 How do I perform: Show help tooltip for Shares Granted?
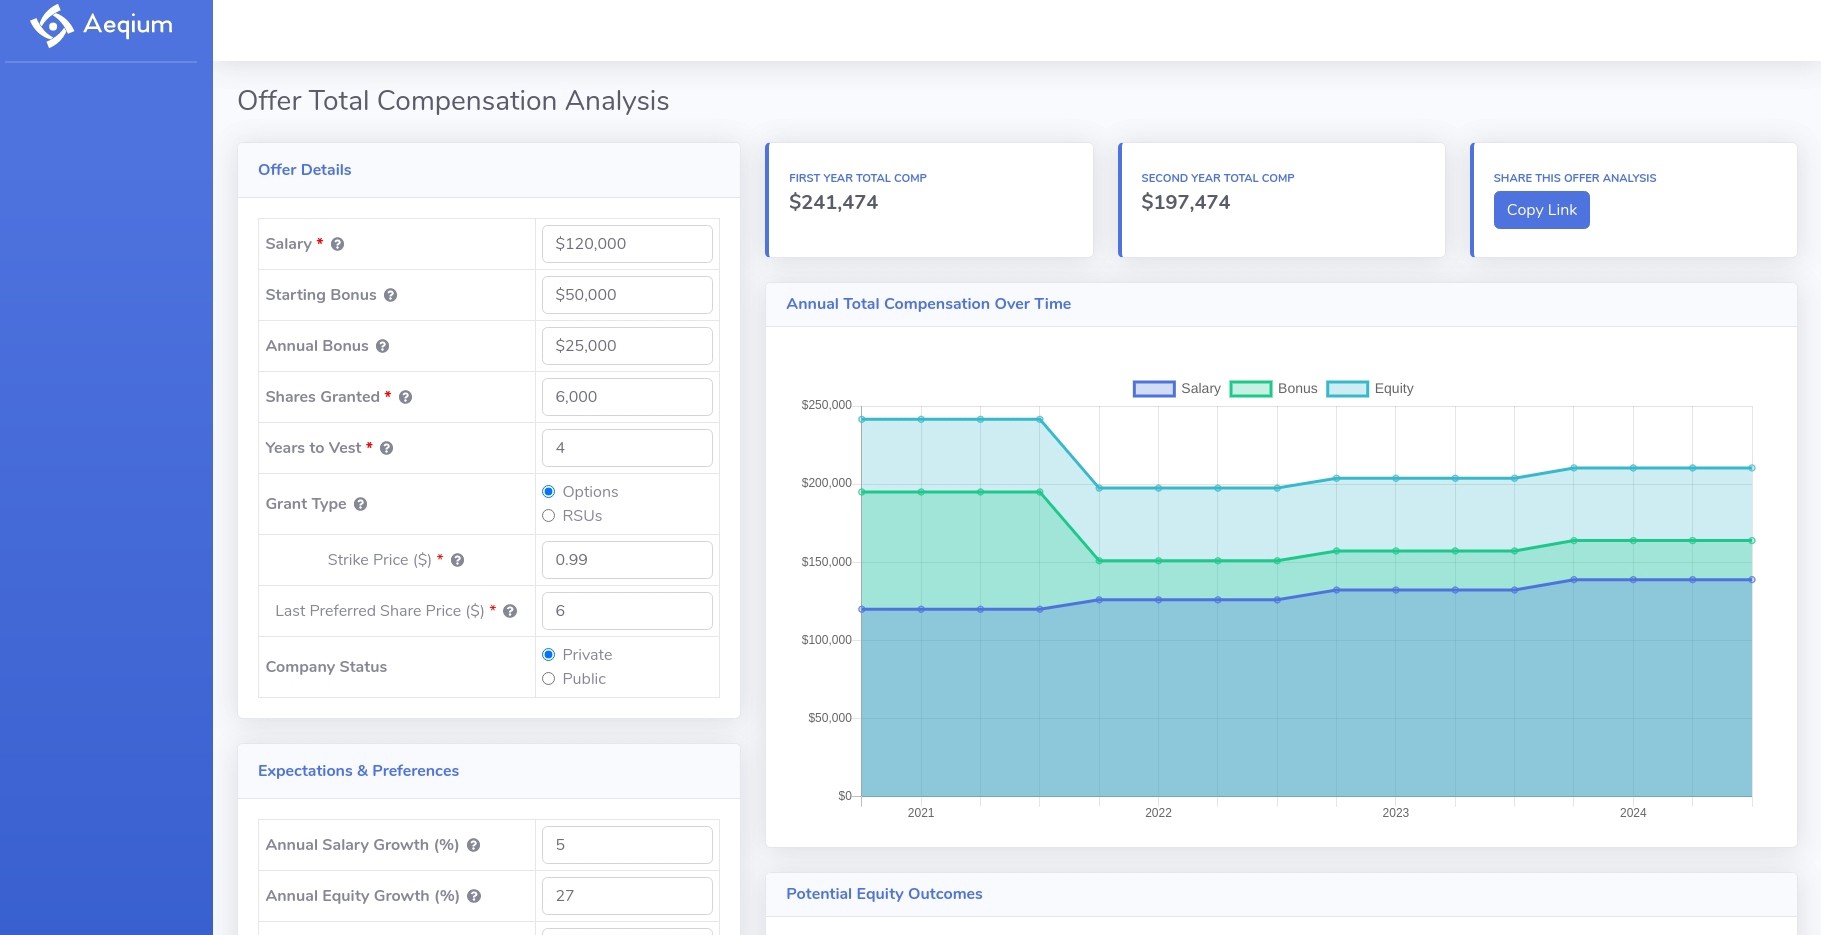tap(406, 397)
